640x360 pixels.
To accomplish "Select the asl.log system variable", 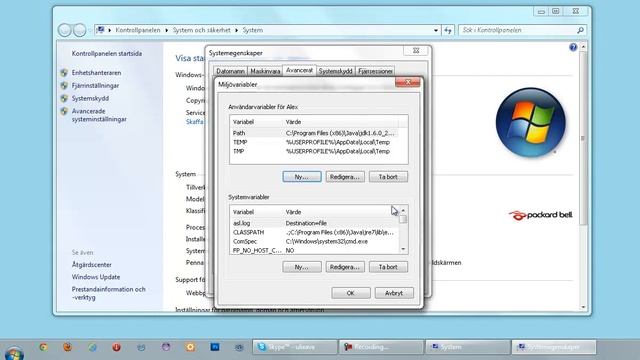I will click(314, 223).
